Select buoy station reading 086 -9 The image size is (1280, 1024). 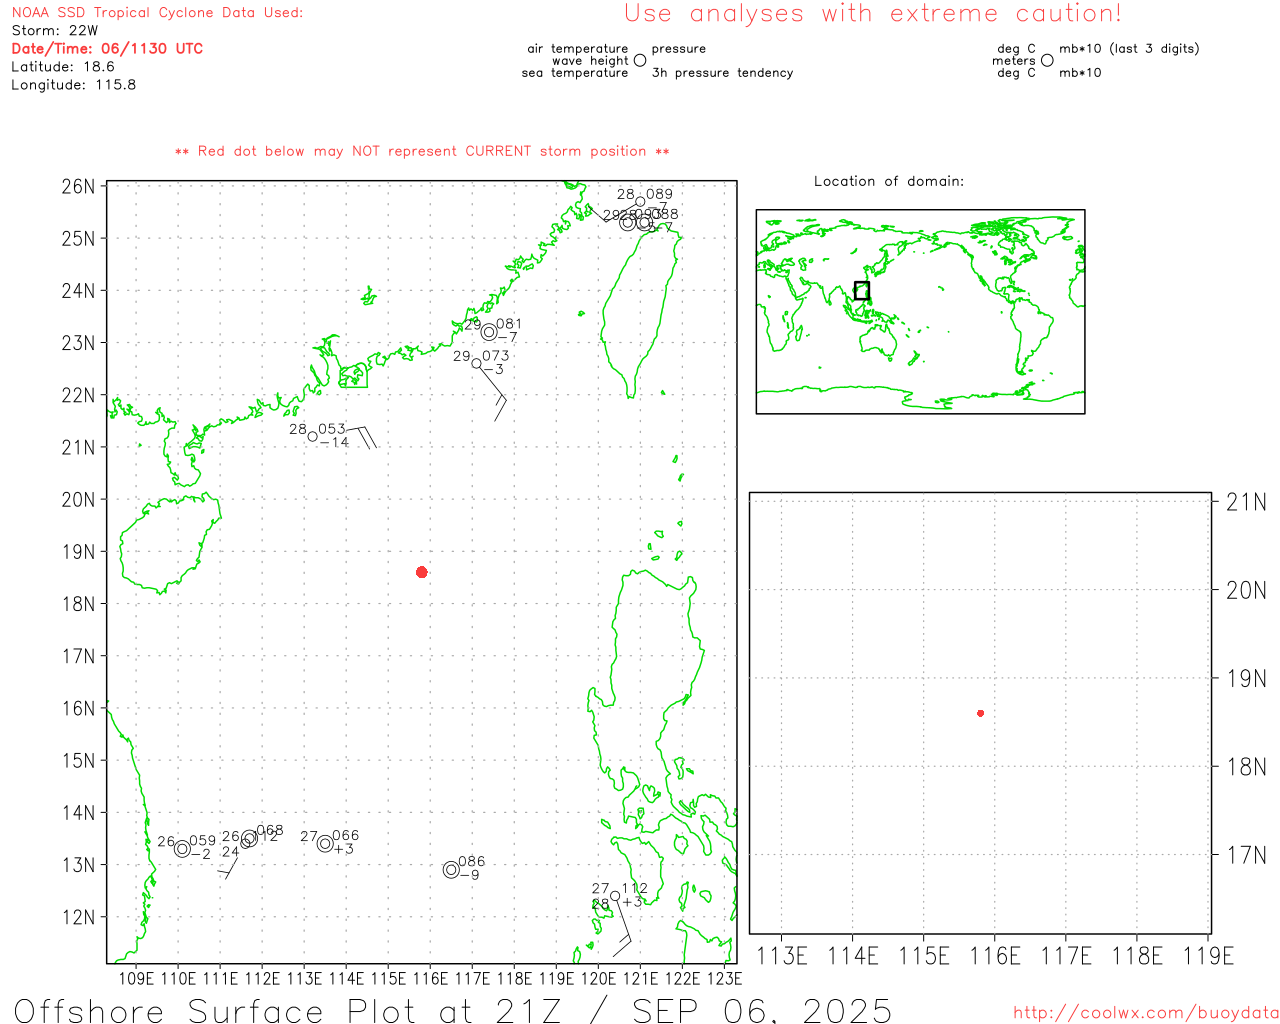[x=452, y=869]
